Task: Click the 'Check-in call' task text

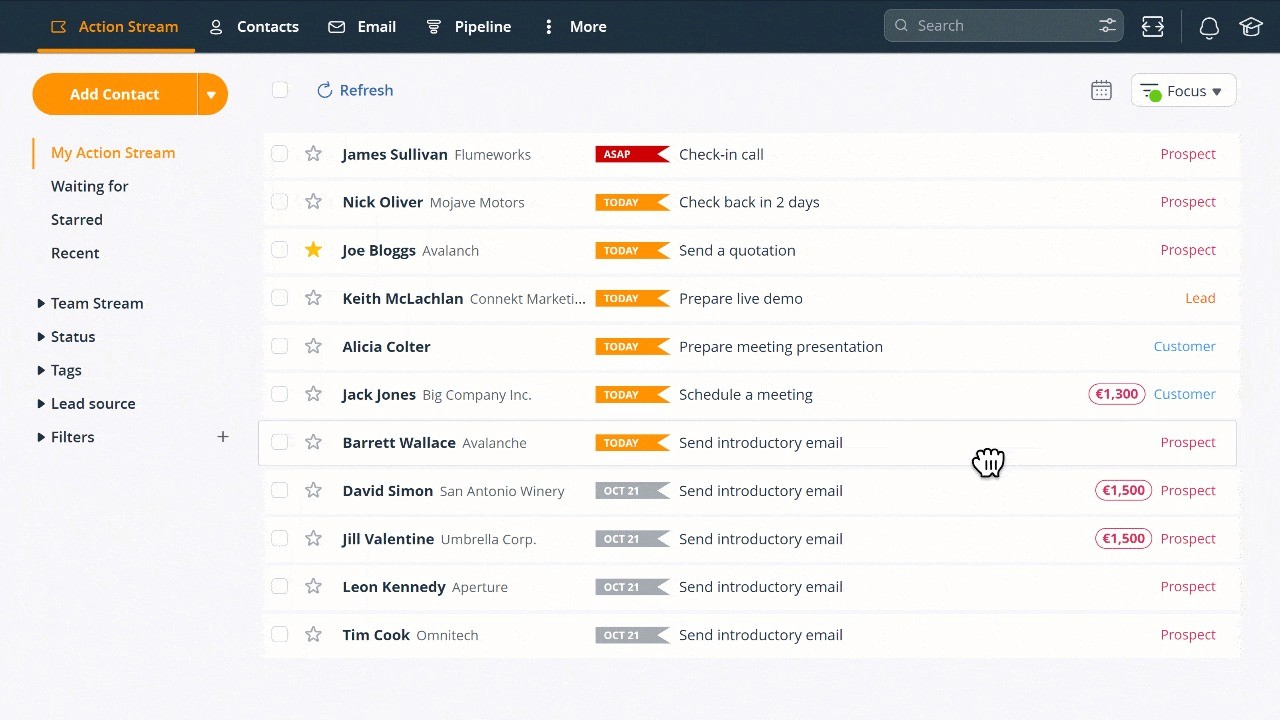Action: (x=721, y=154)
